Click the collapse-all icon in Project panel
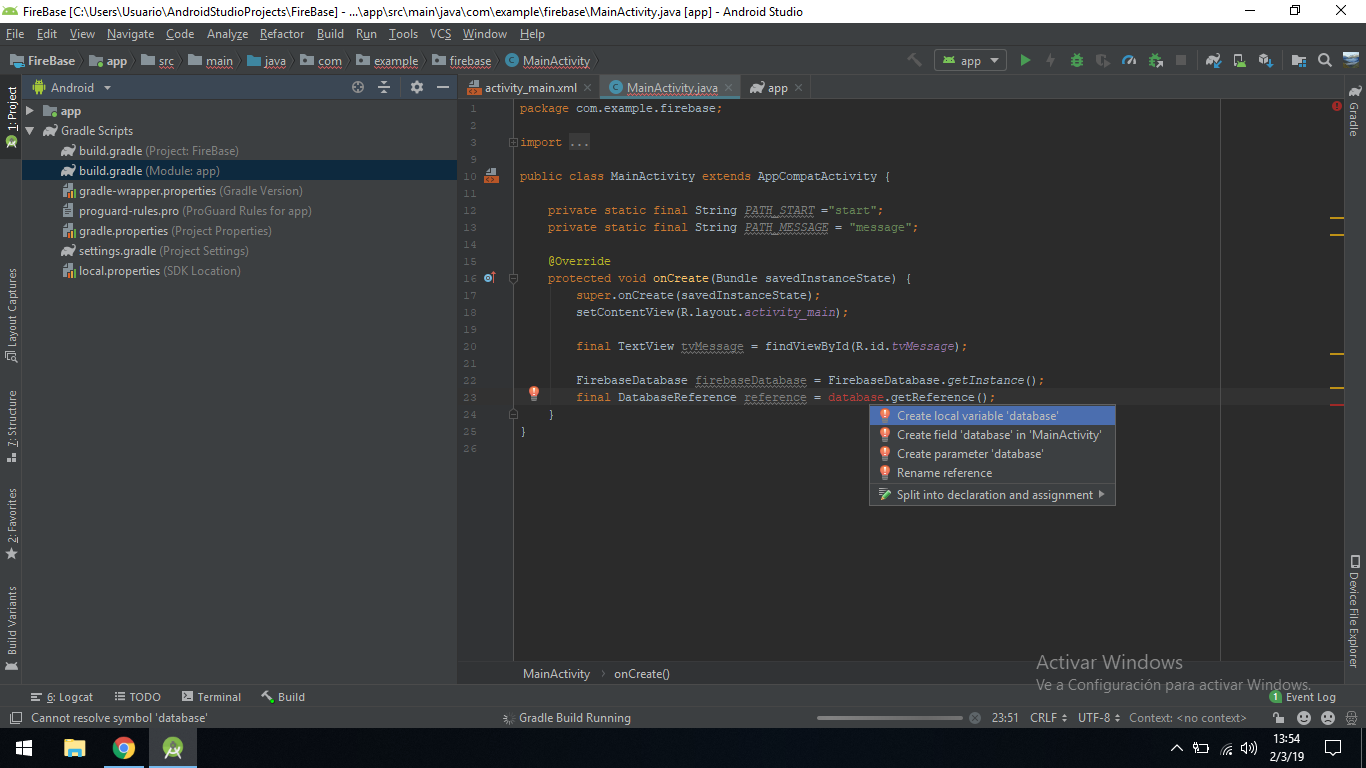Image resolution: width=1366 pixels, height=768 pixels. pos(384,87)
